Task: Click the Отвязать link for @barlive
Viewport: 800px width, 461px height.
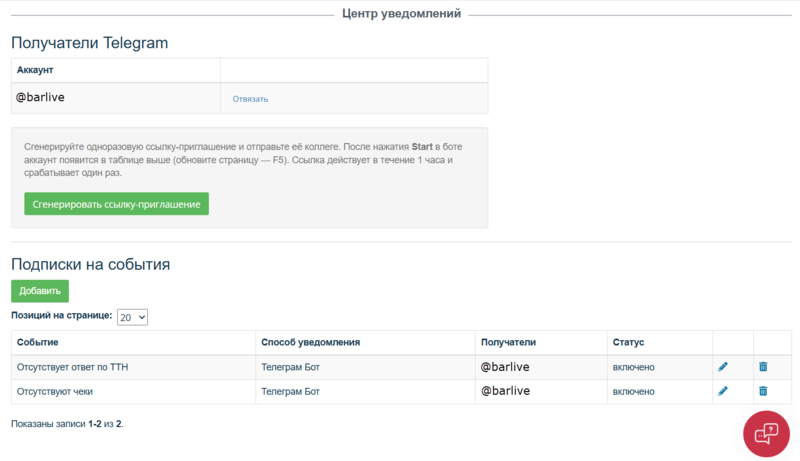Action: pos(250,99)
